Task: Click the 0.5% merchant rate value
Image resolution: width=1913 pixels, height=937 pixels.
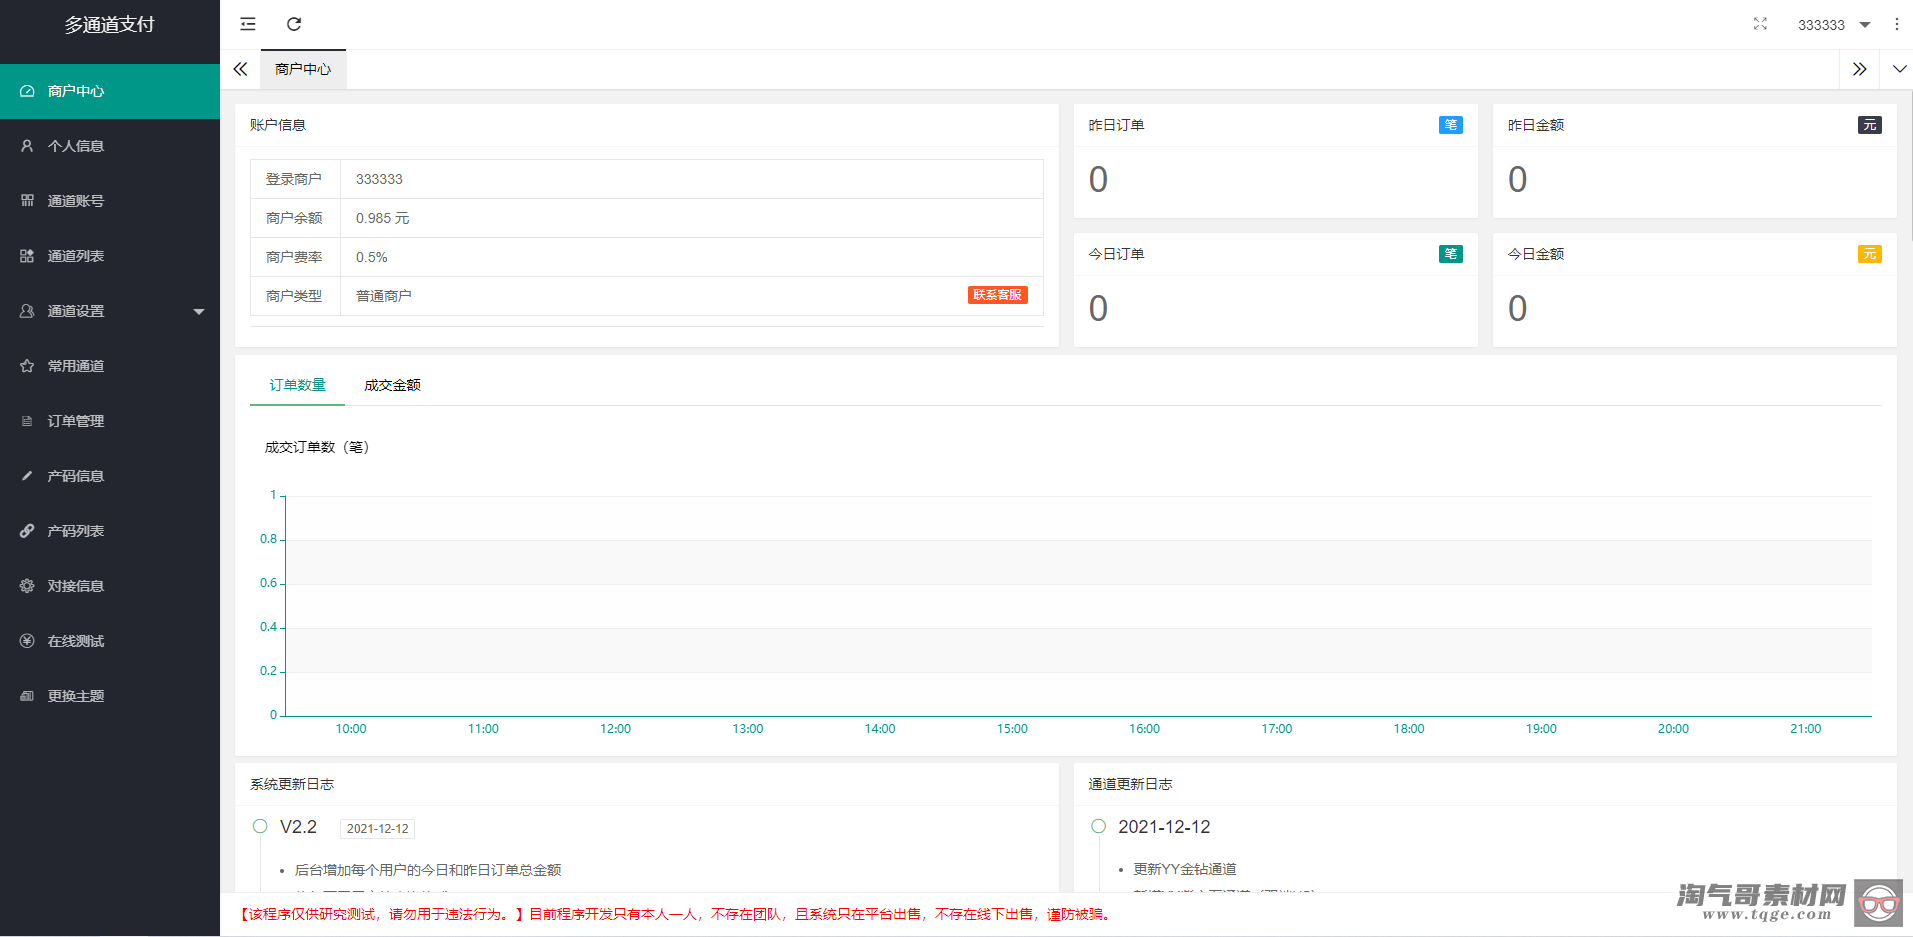Action: [371, 257]
